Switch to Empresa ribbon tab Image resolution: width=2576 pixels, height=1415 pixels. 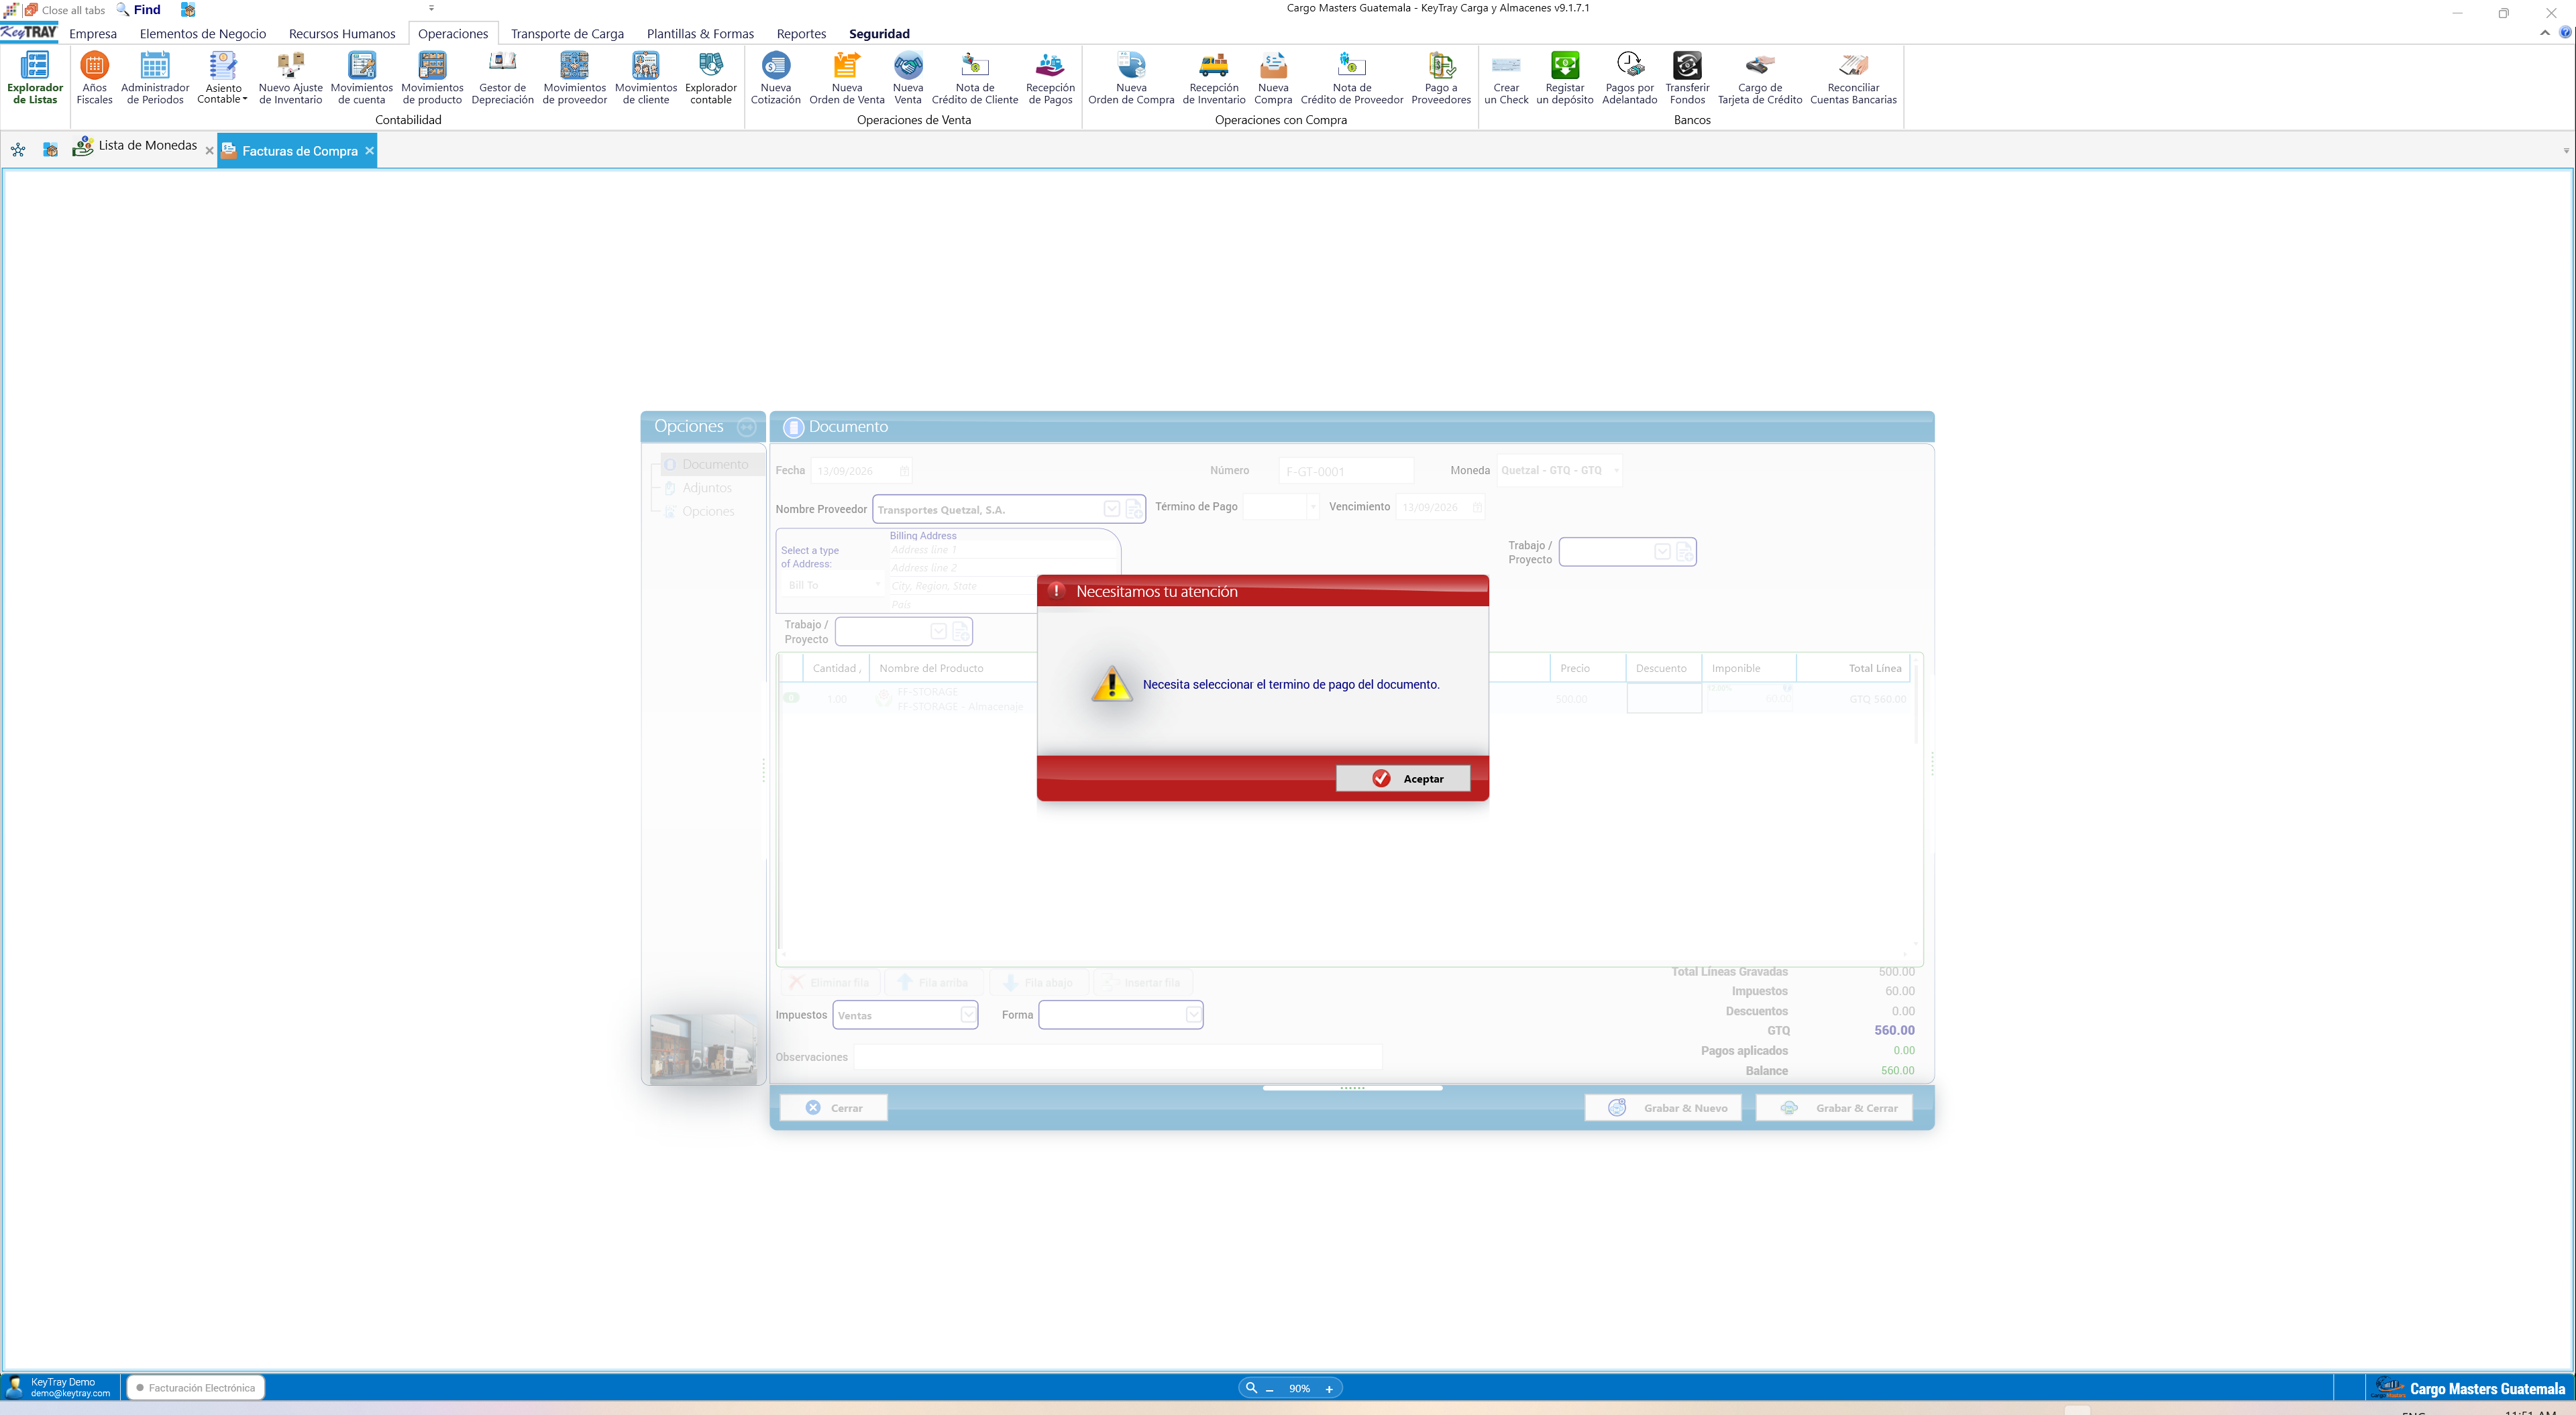(93, 33)
